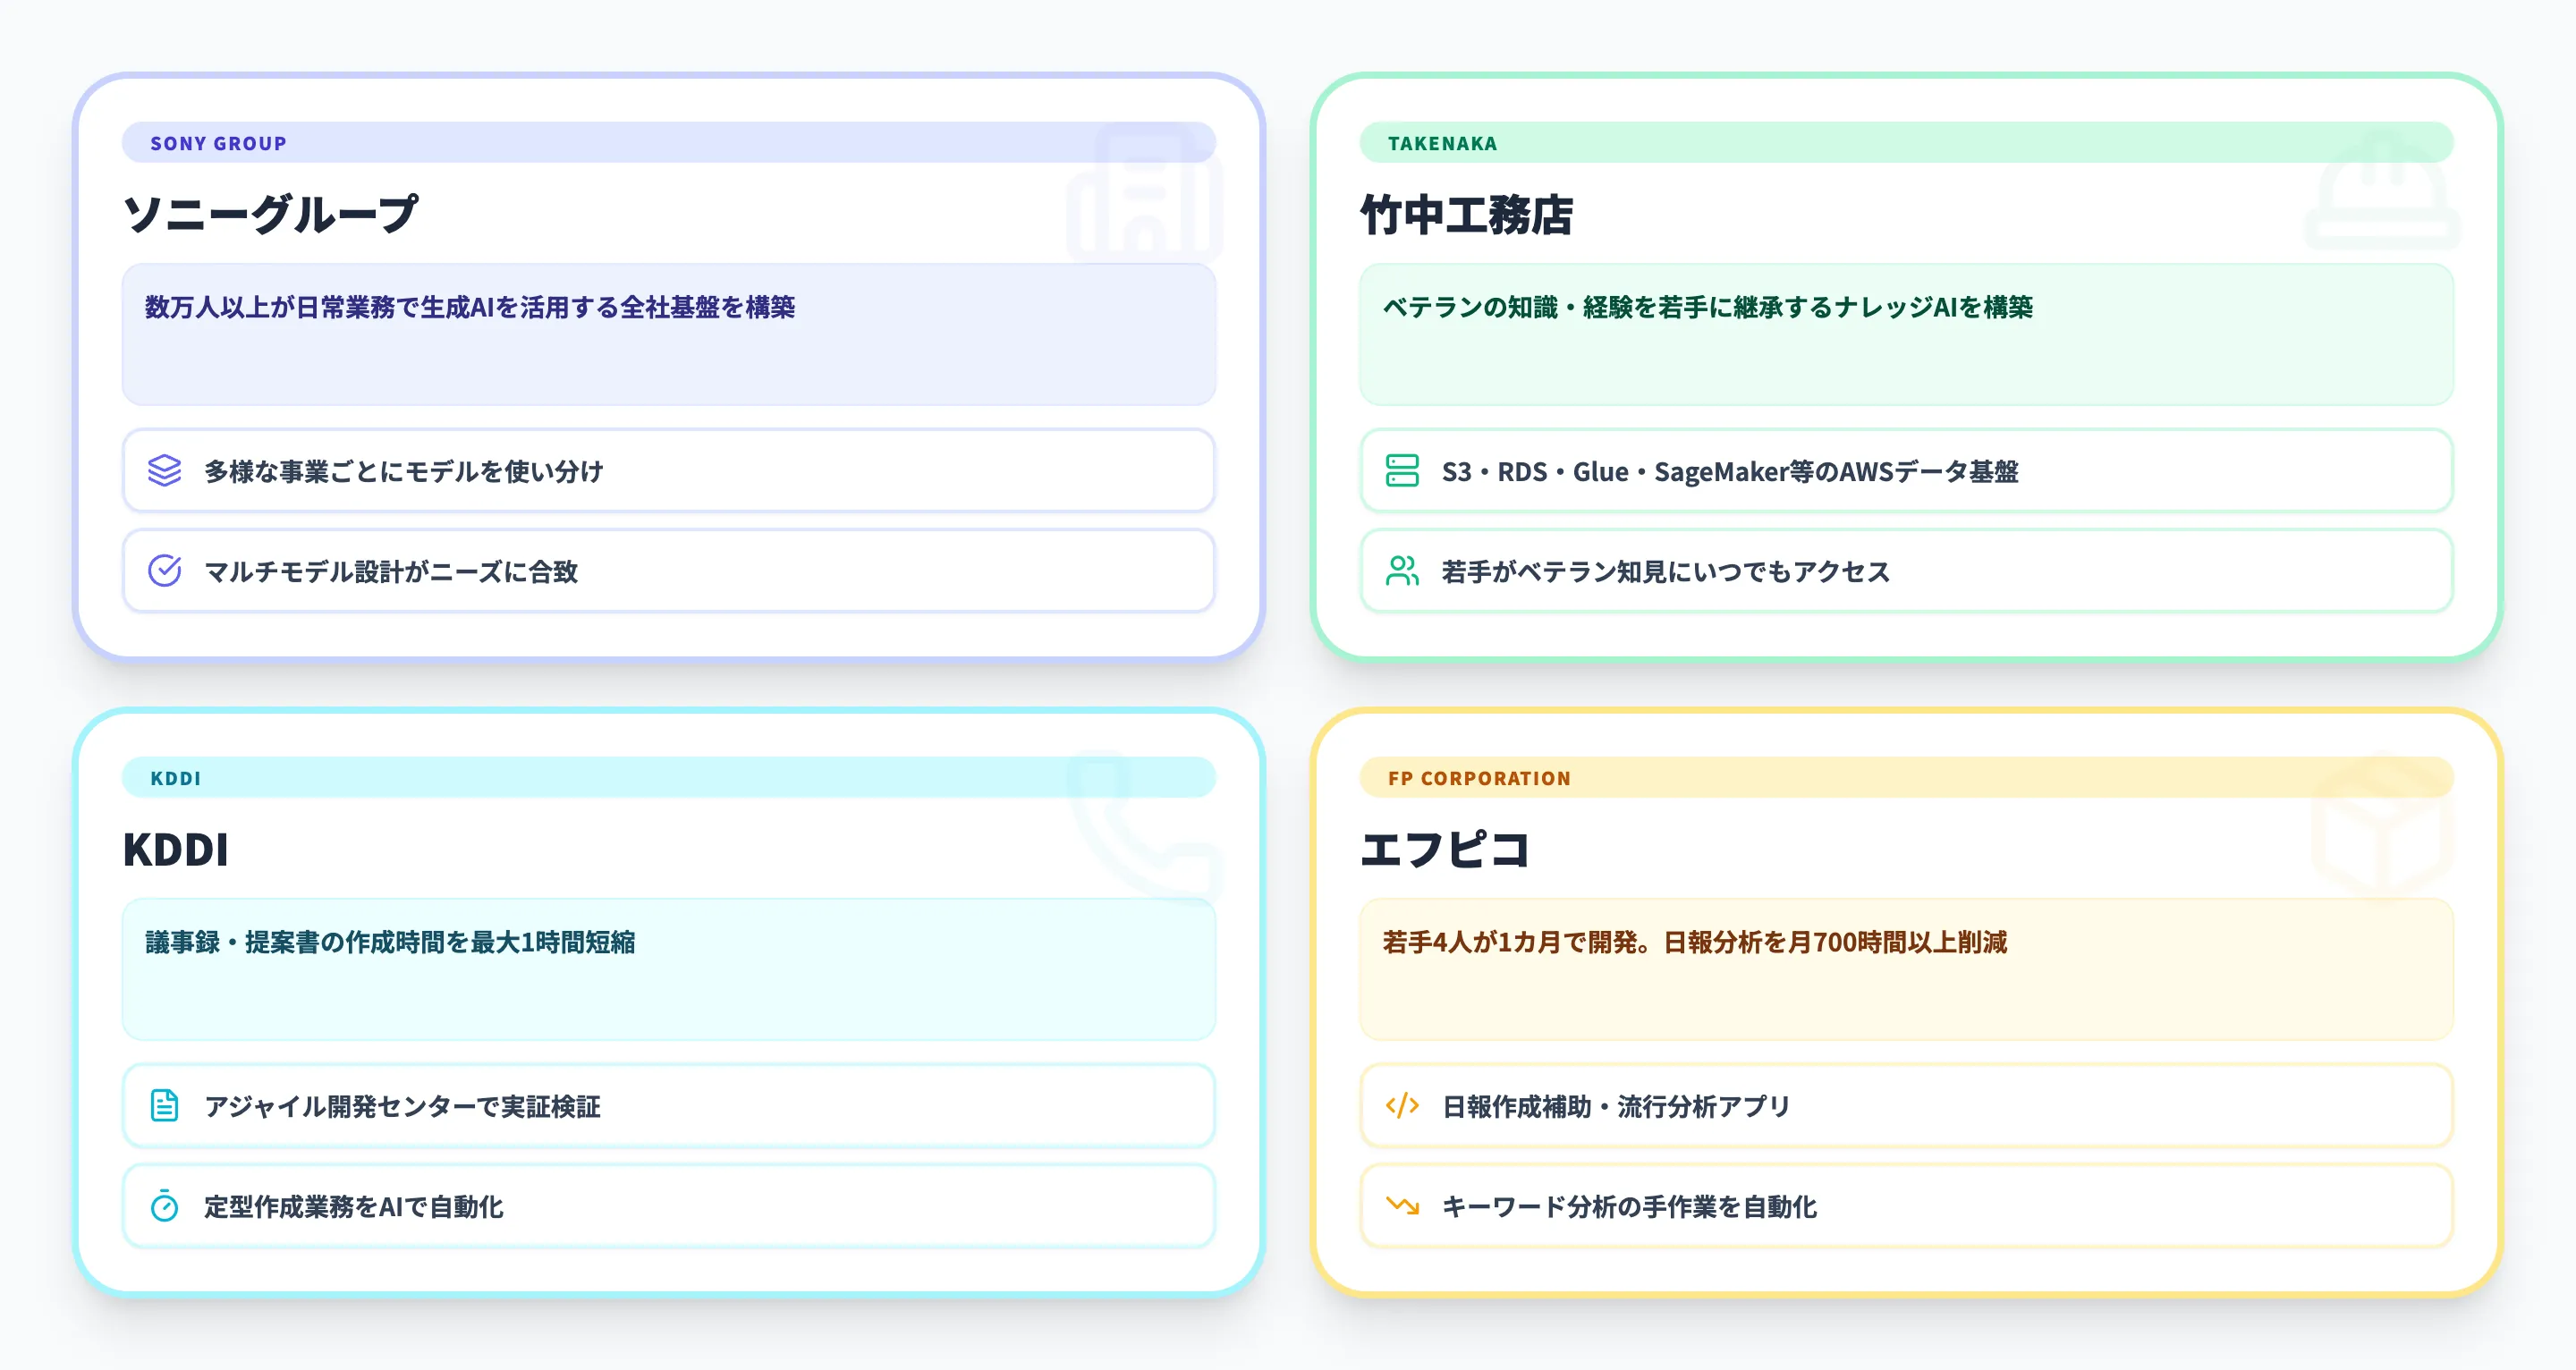Click the code brackets icon beside 日報作成補助

coord(1402,1105)
